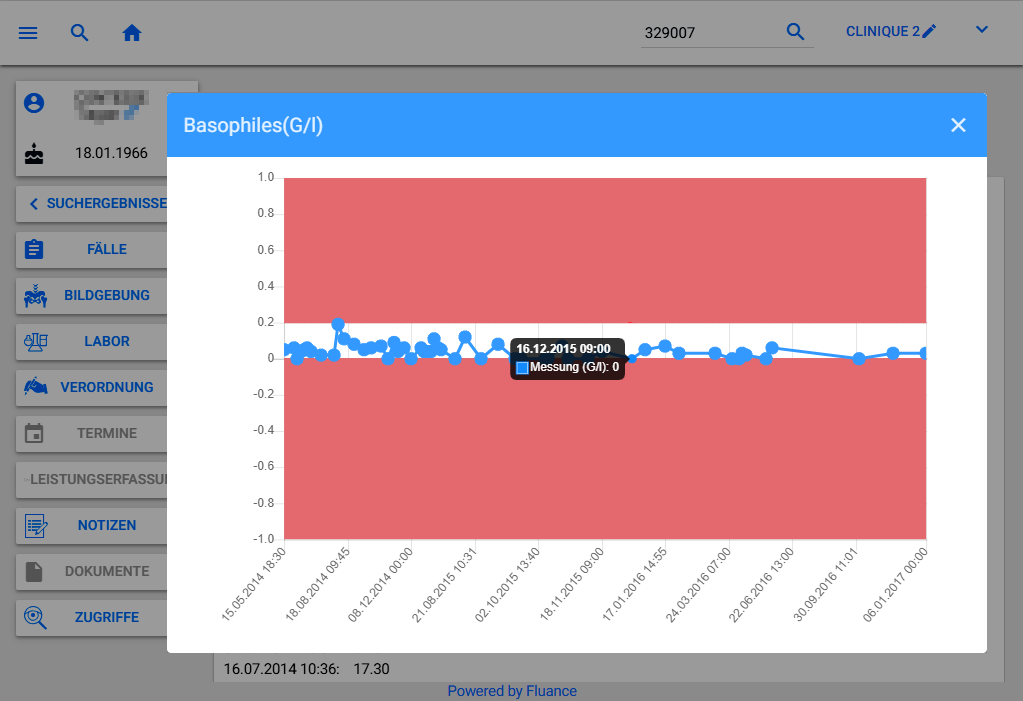1023x701 pixels.
Task: Edit the clinic with the pencil icon
Action: (x=929, y=32)
